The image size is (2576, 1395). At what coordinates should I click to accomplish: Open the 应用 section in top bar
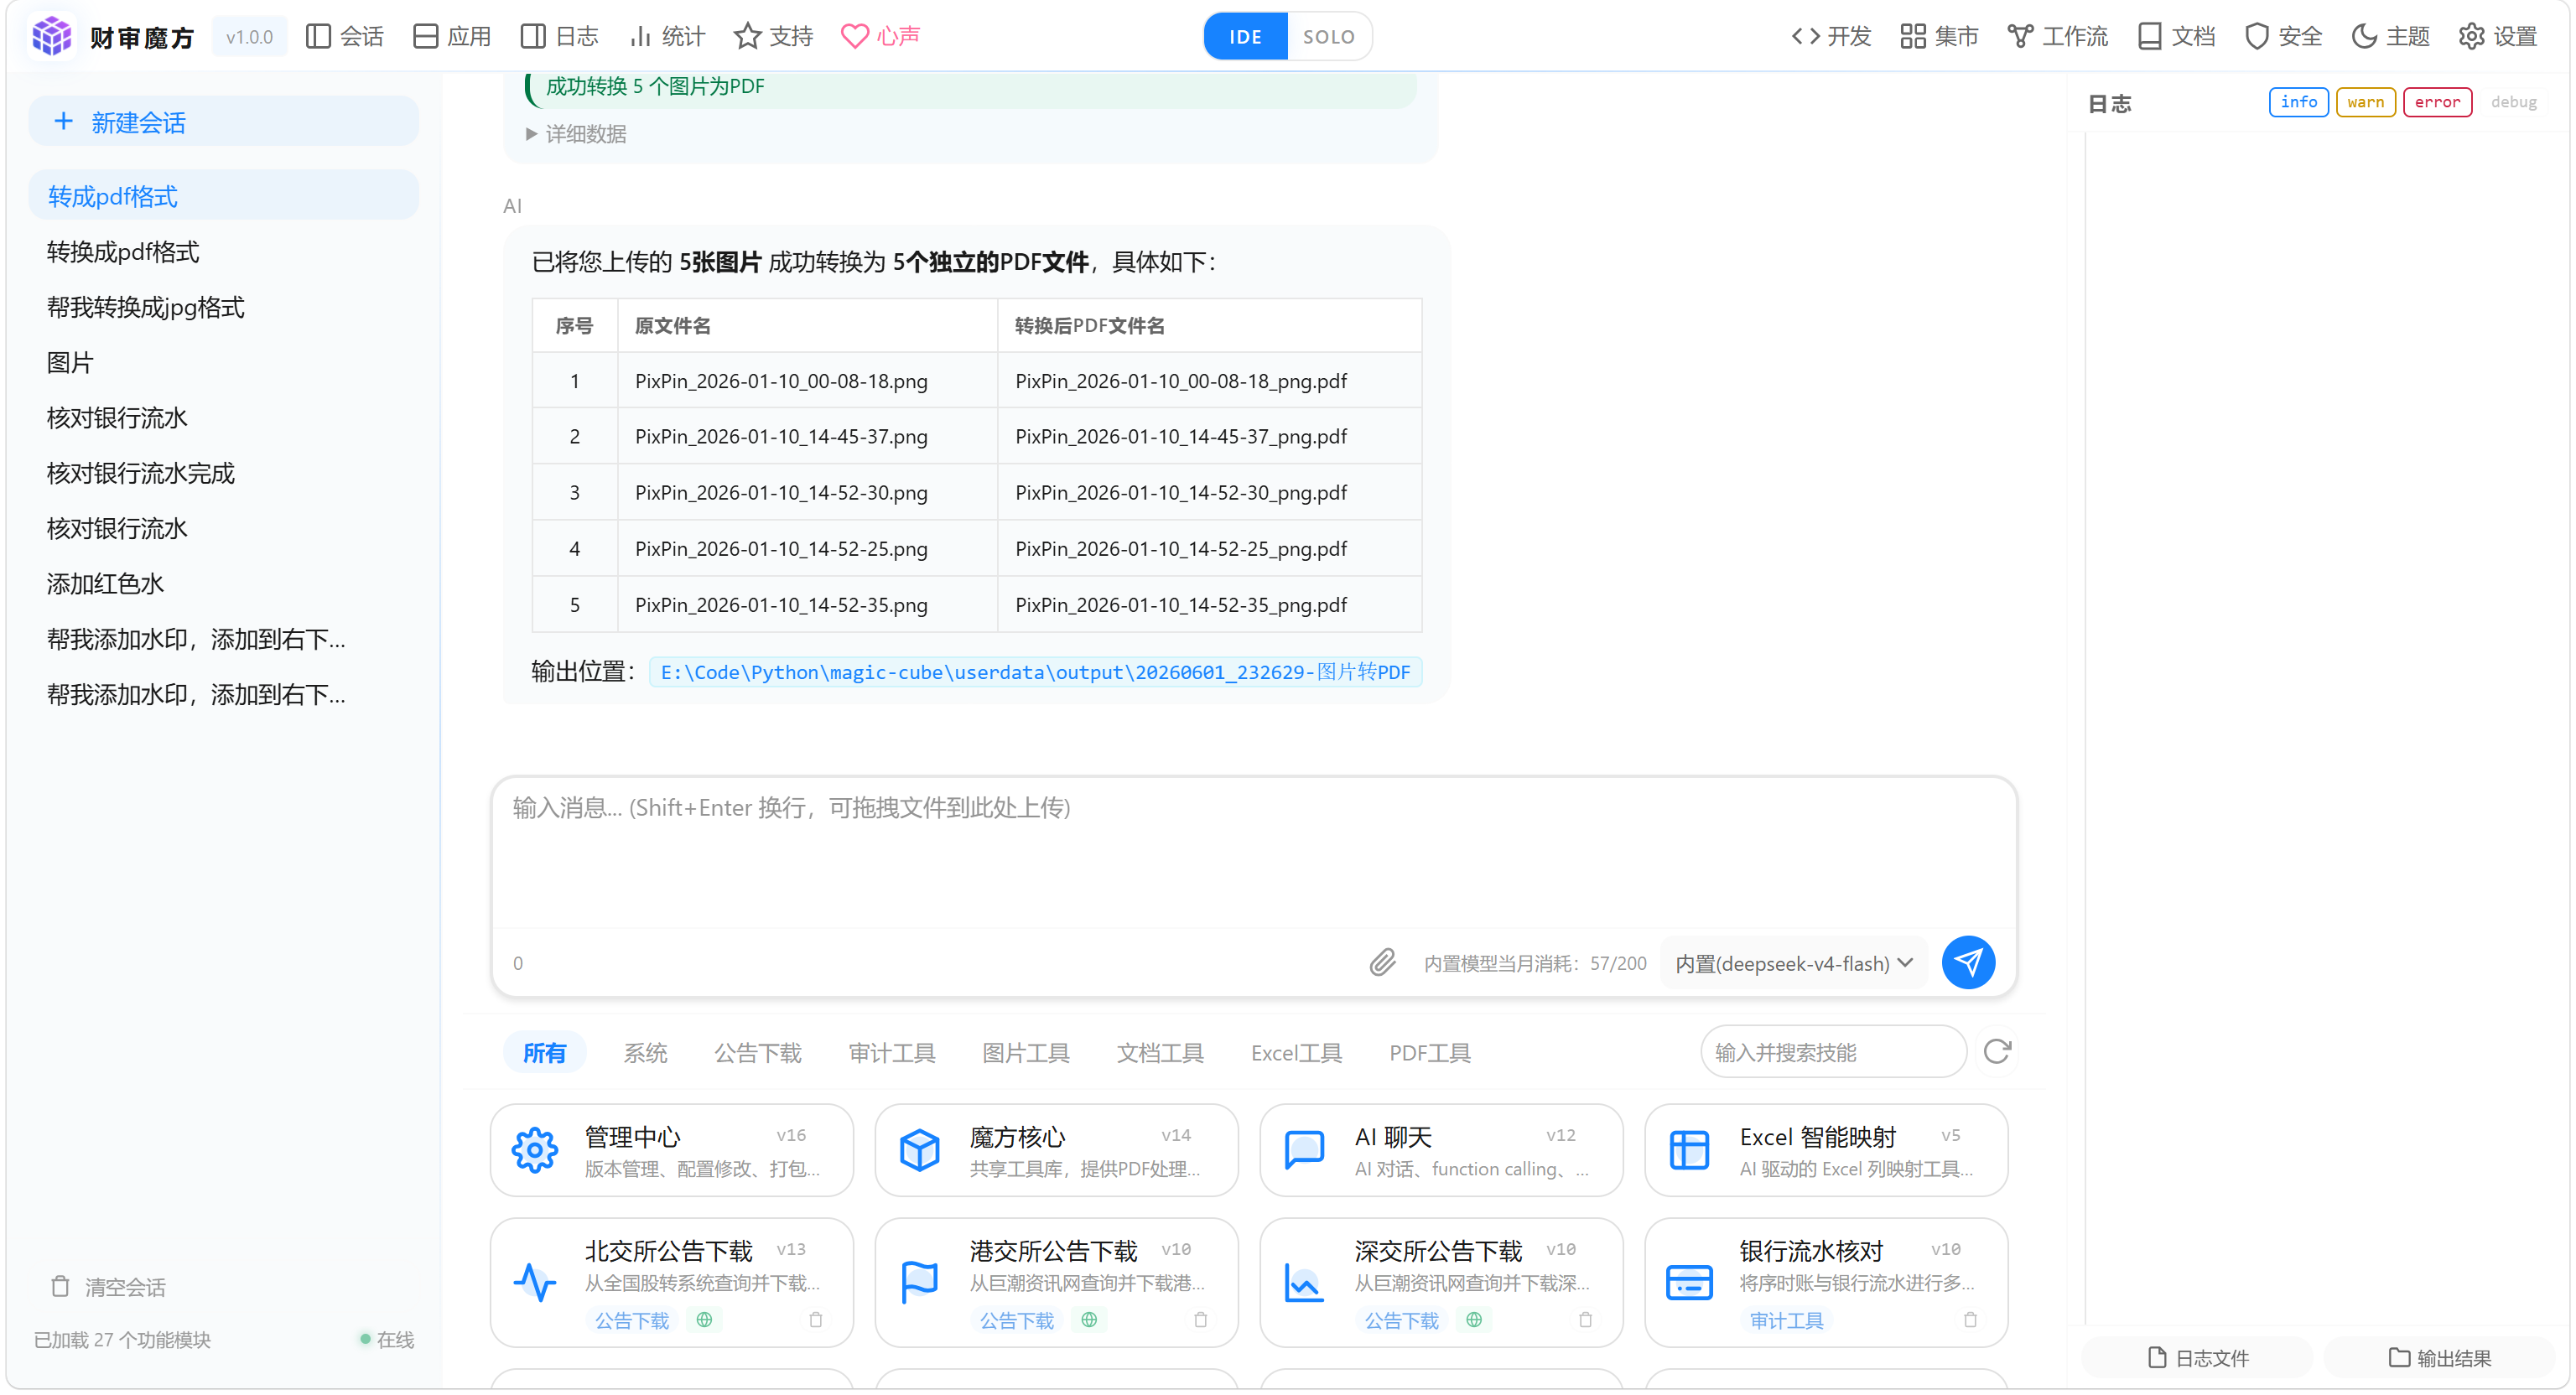tap(452, 37)
